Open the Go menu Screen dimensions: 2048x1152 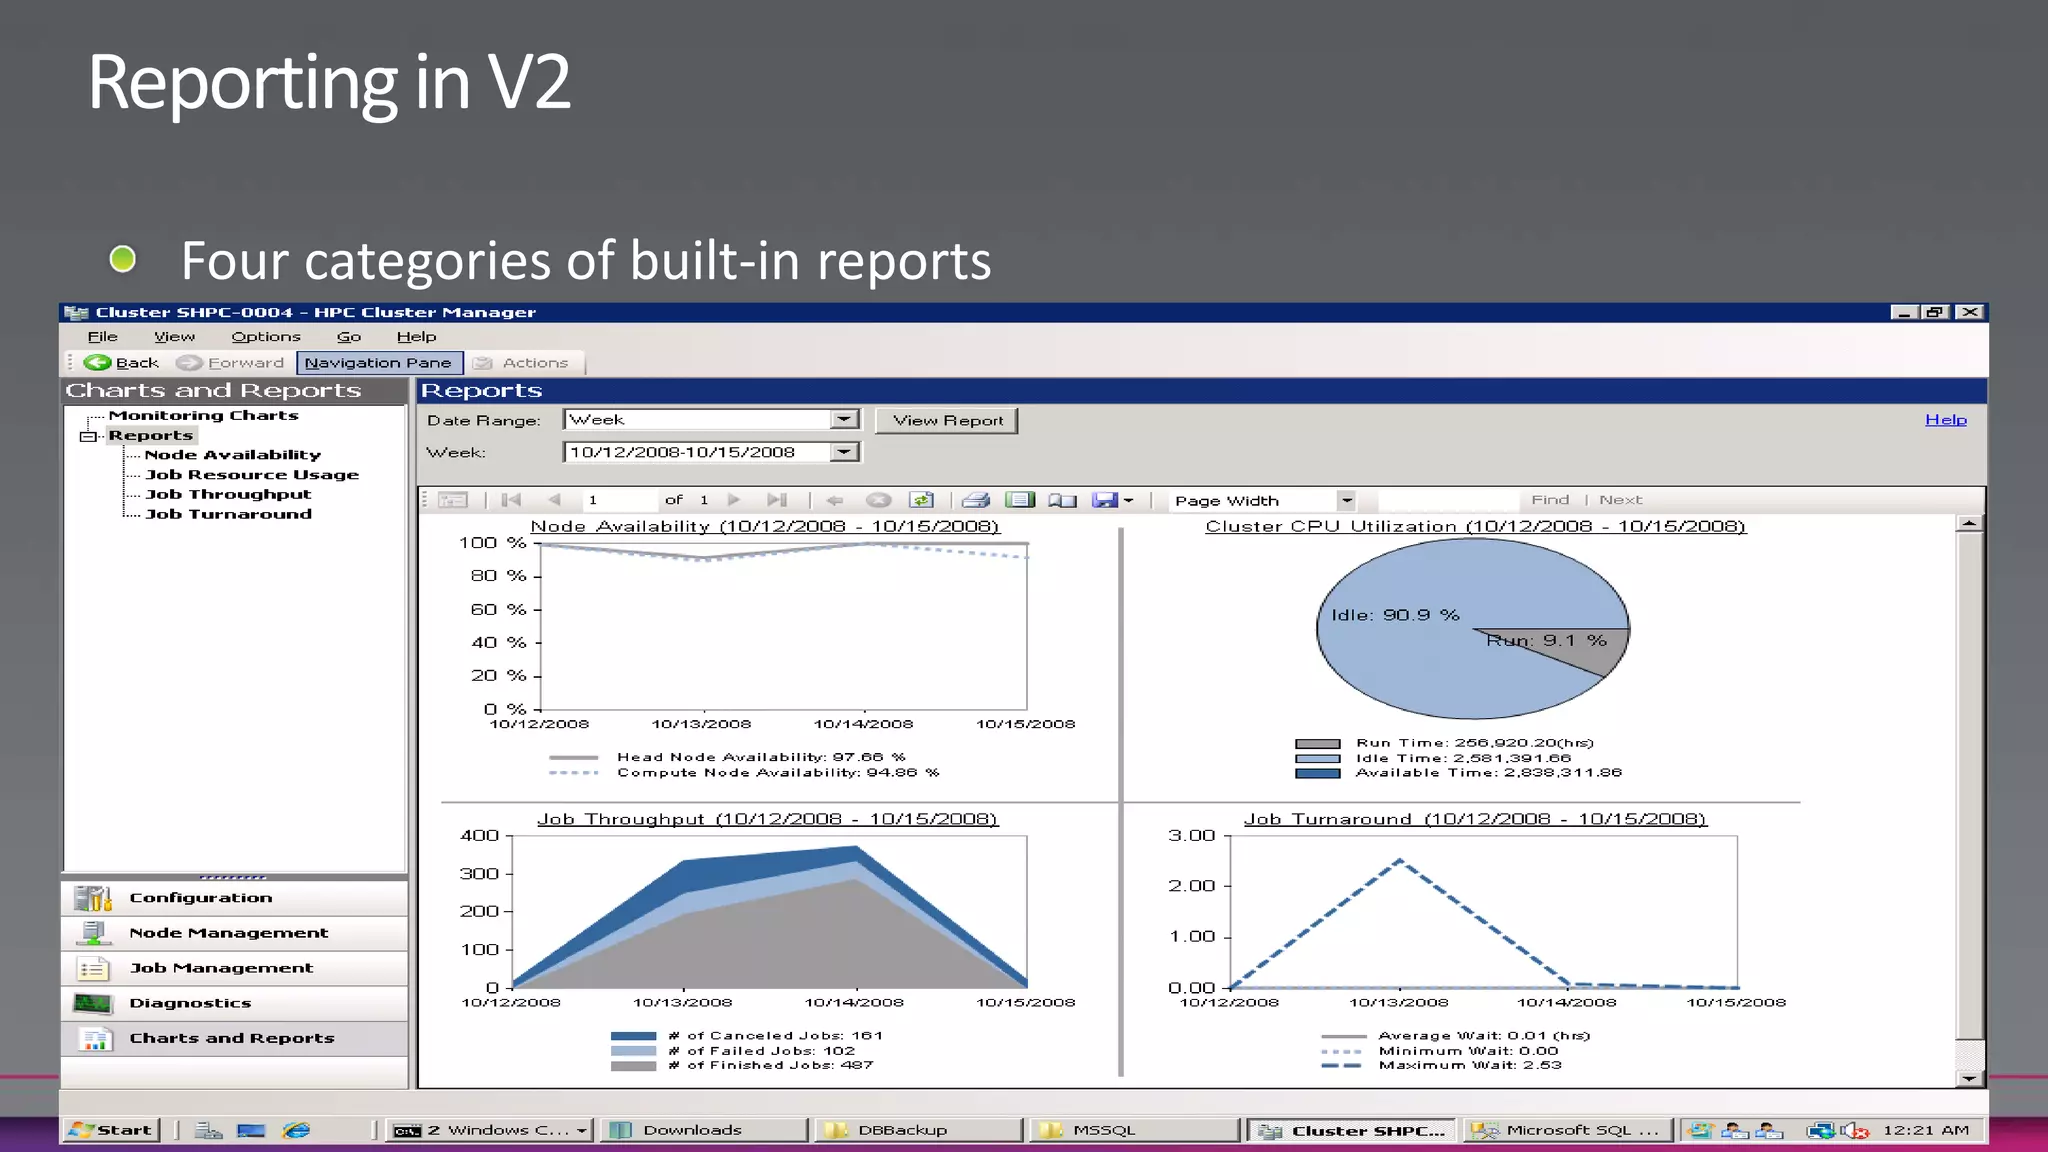coord(348,337)
